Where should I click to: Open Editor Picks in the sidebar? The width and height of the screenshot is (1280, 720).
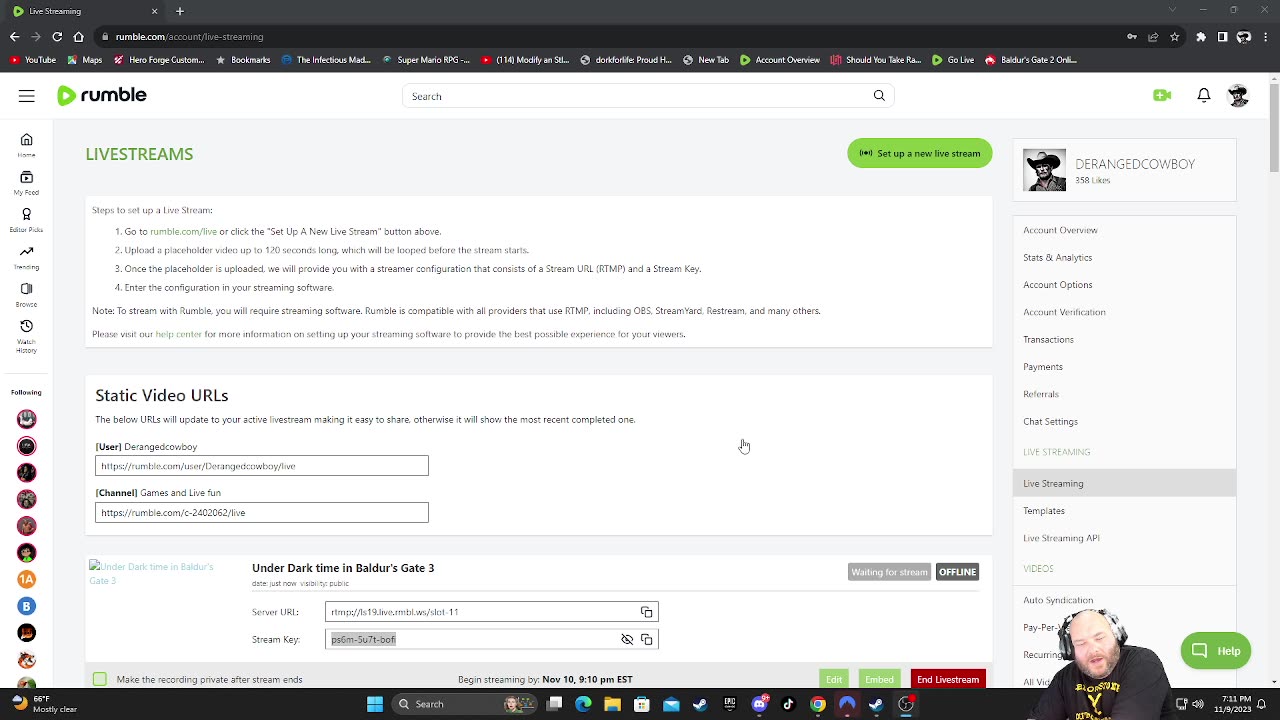click(x=26, y=220)
